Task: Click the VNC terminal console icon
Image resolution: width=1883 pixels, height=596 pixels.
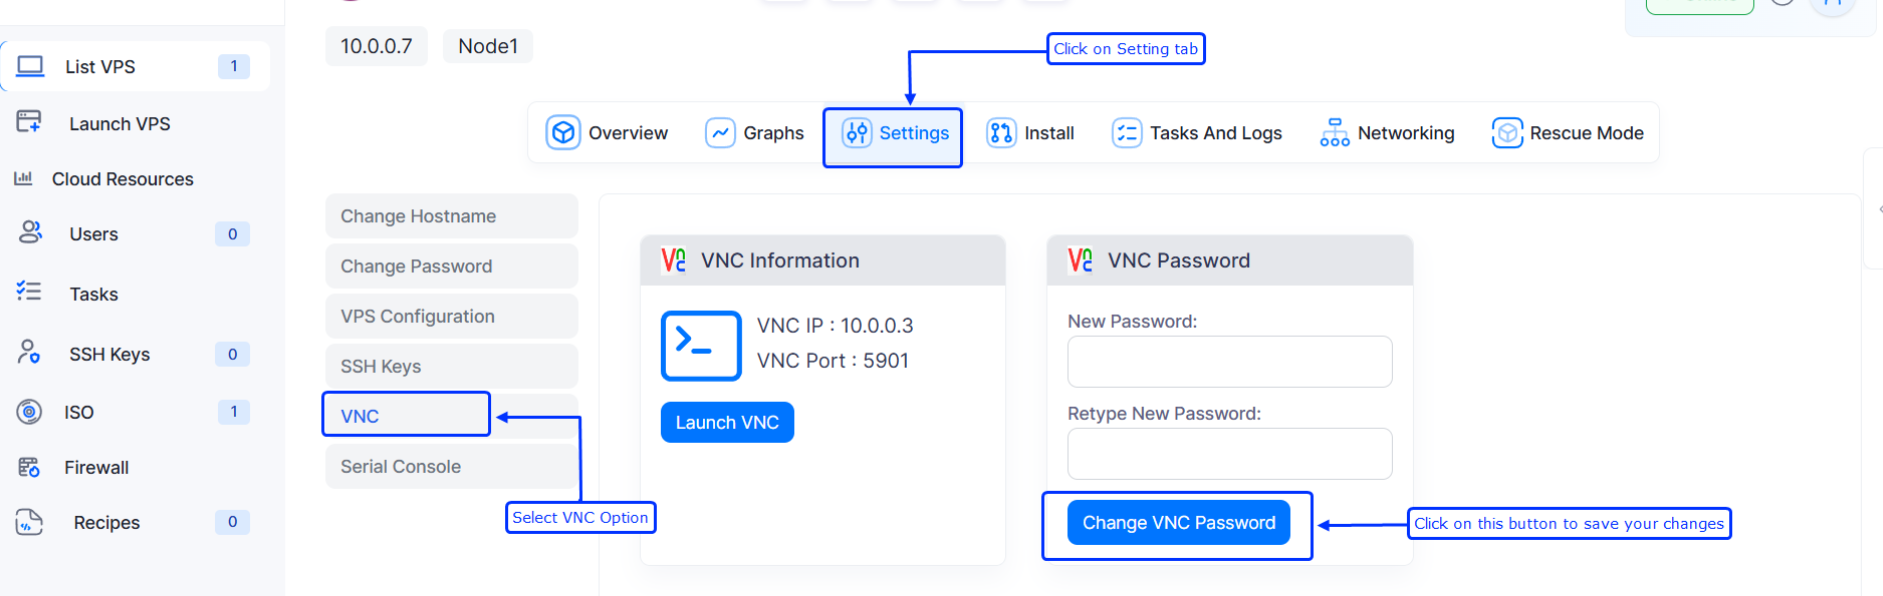Action: click(700, 346)
